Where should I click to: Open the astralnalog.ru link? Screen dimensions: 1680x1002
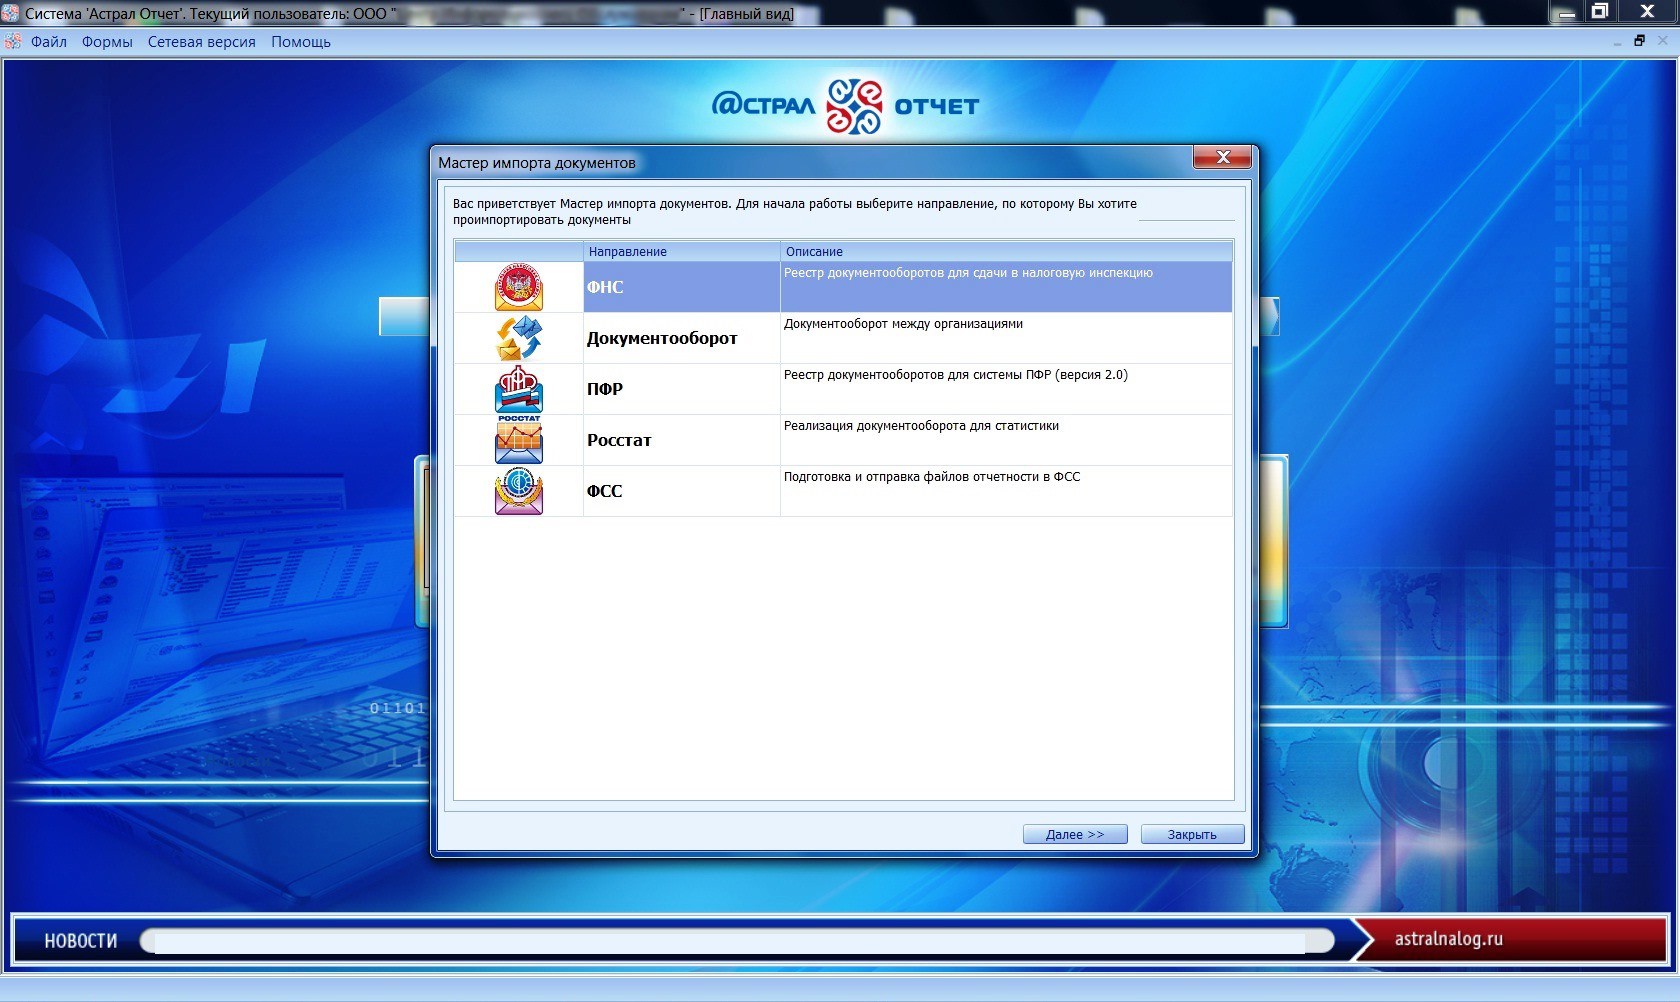tap(1448, 939)
